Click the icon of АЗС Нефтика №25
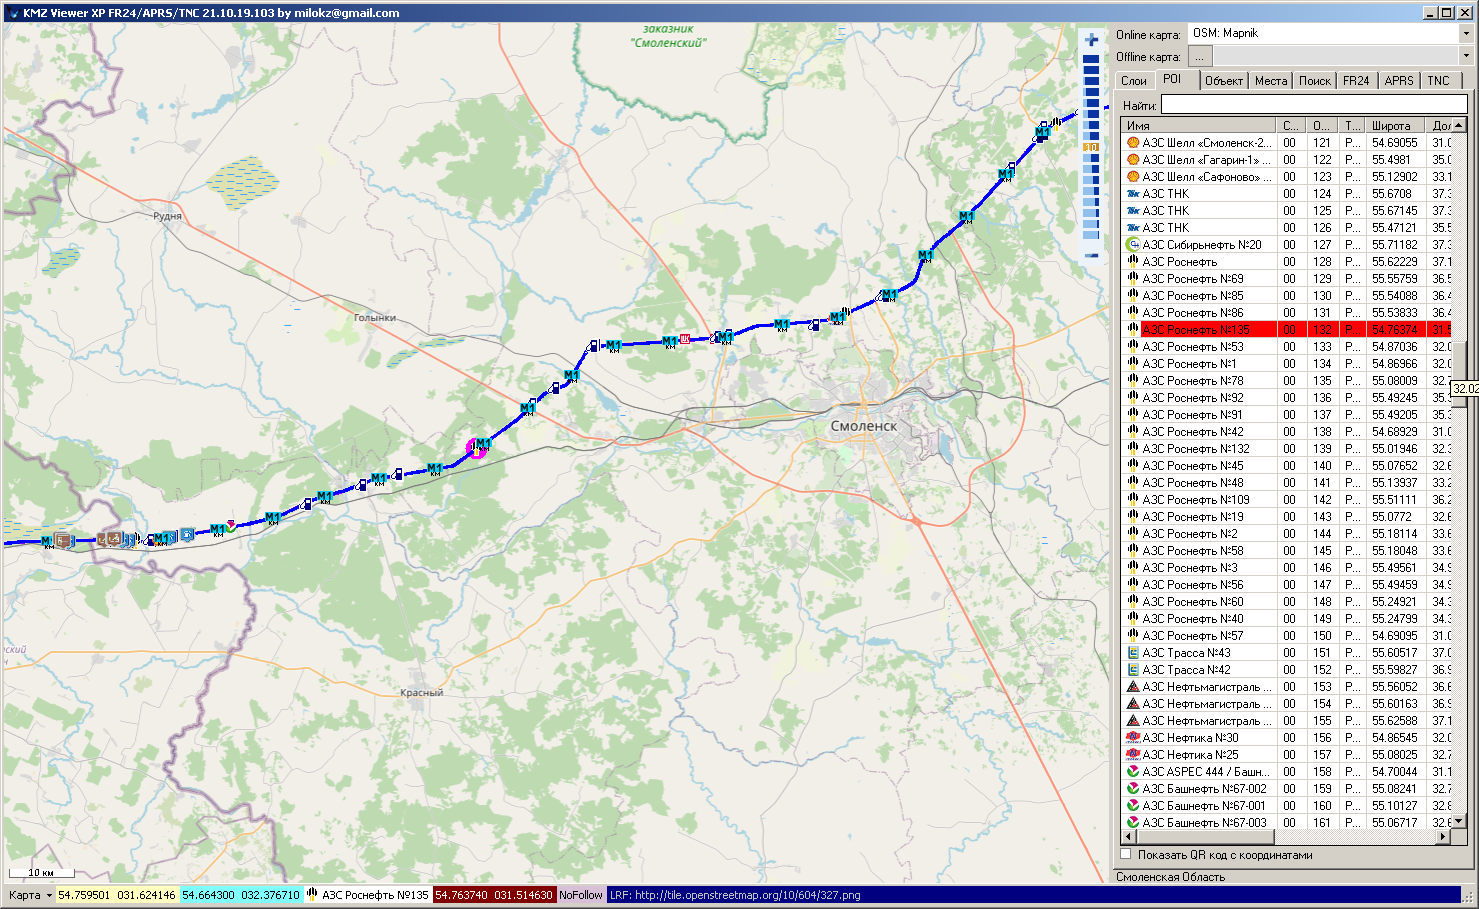 [x=1133, y=755]
